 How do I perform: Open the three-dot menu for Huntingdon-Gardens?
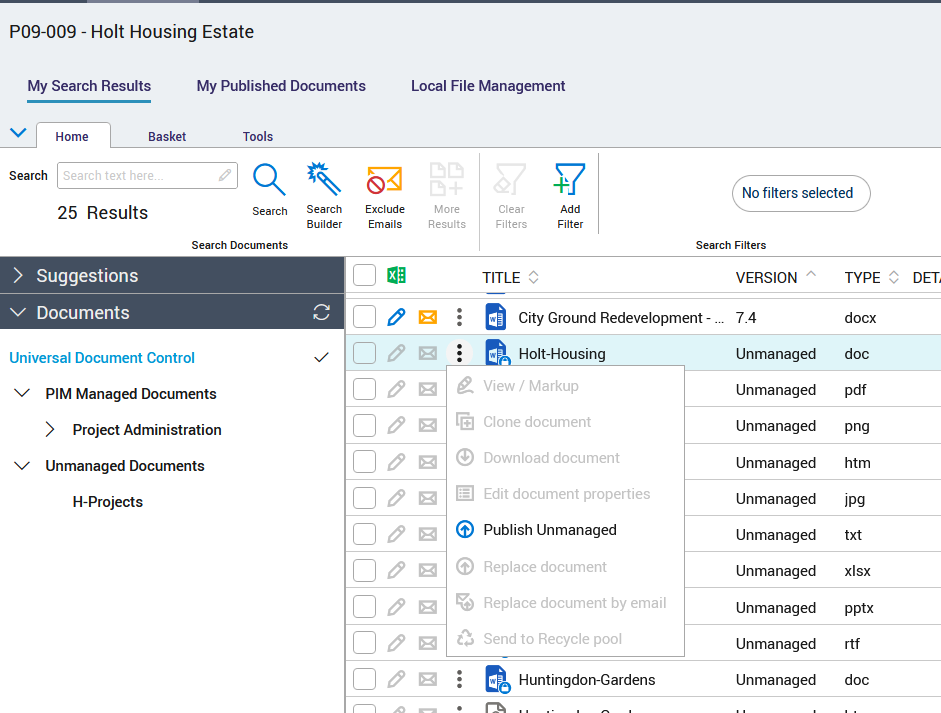(459, 679)
